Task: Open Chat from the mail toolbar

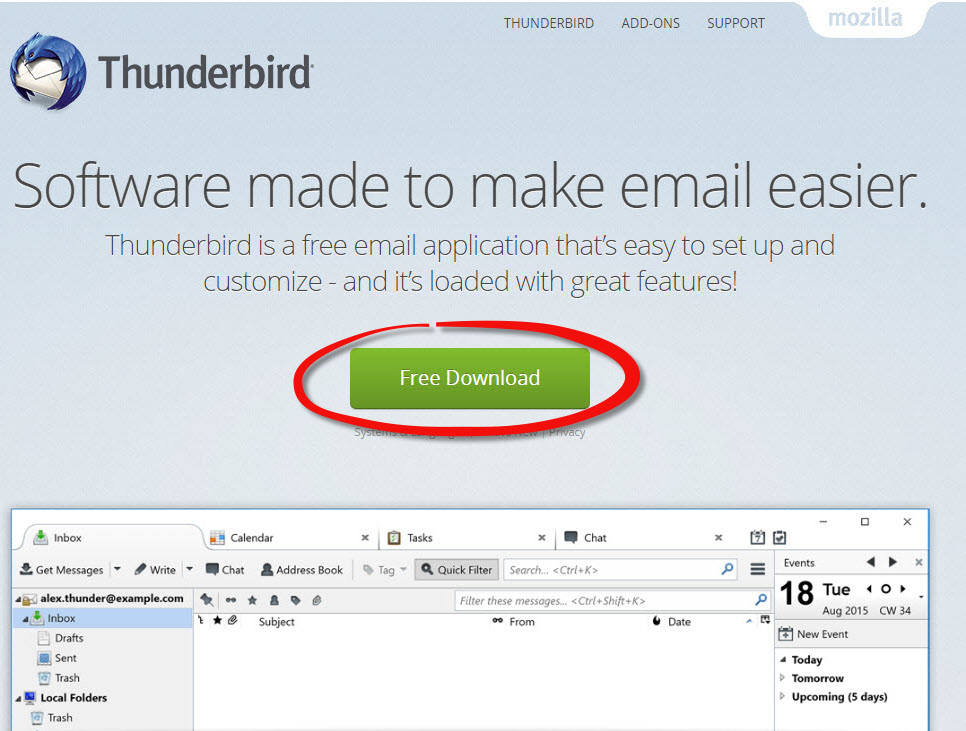Action: (225, 570)
